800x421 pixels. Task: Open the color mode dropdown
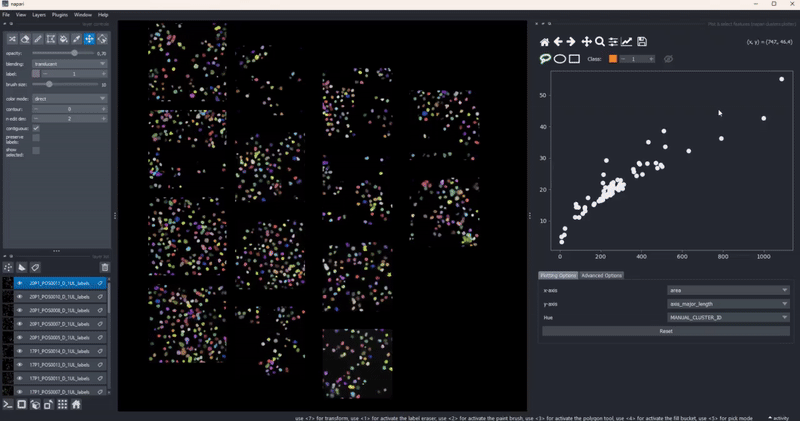(x=69, y=98)
